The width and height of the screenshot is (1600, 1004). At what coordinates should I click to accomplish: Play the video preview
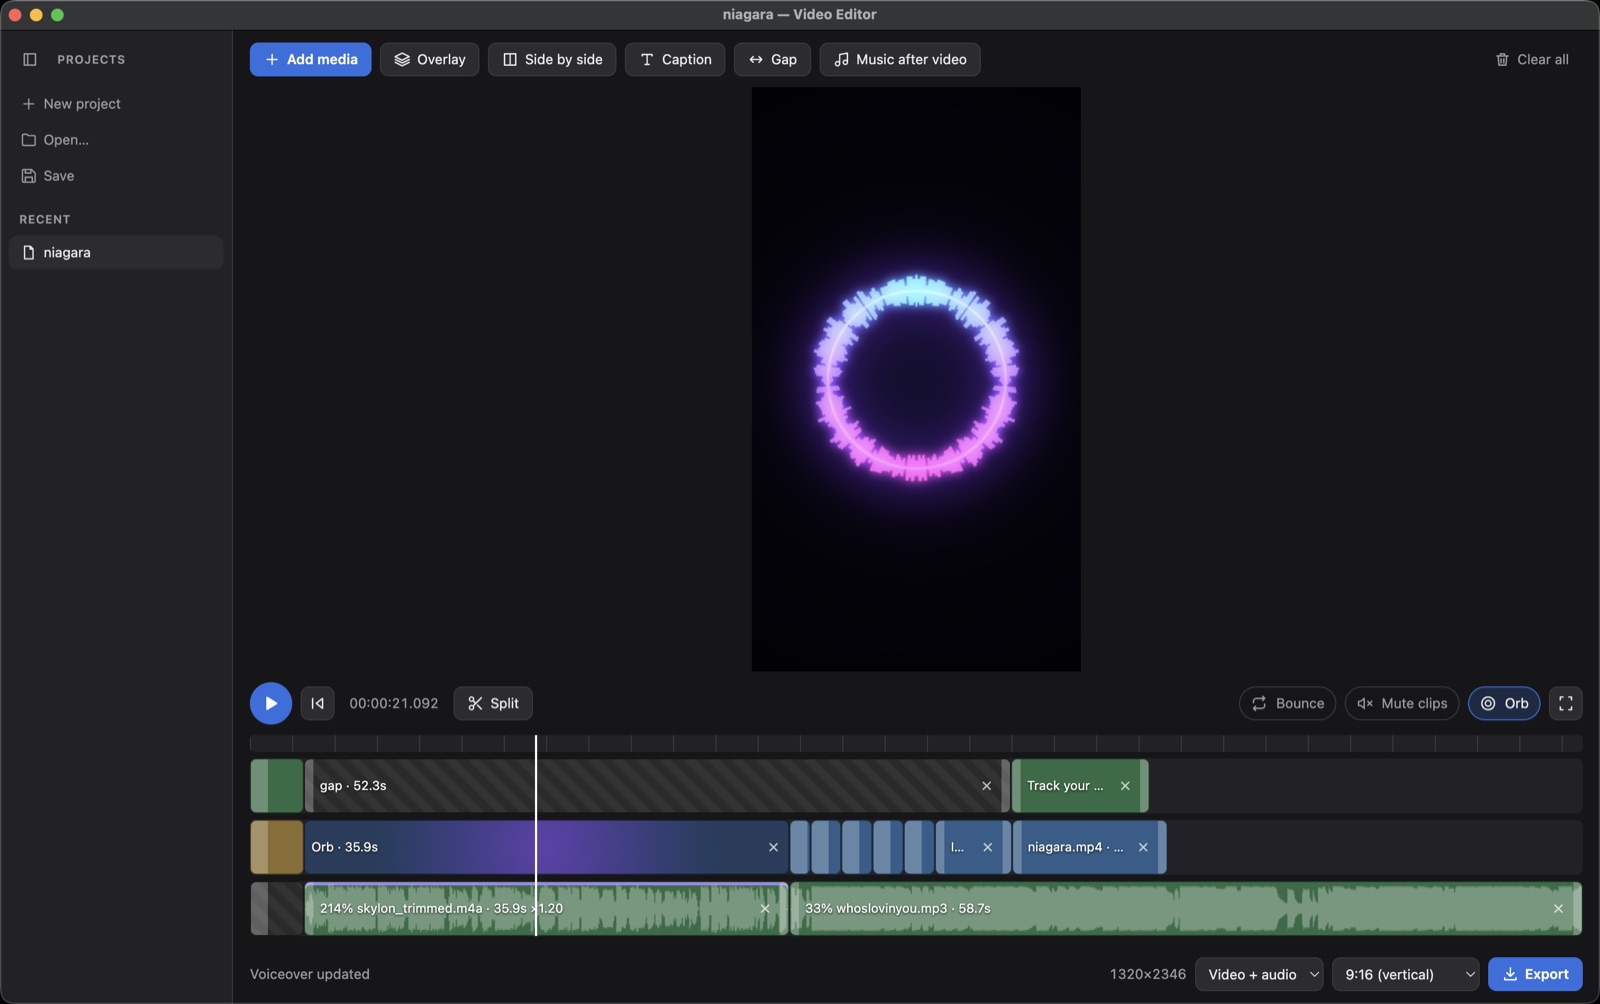pos(271,703)
